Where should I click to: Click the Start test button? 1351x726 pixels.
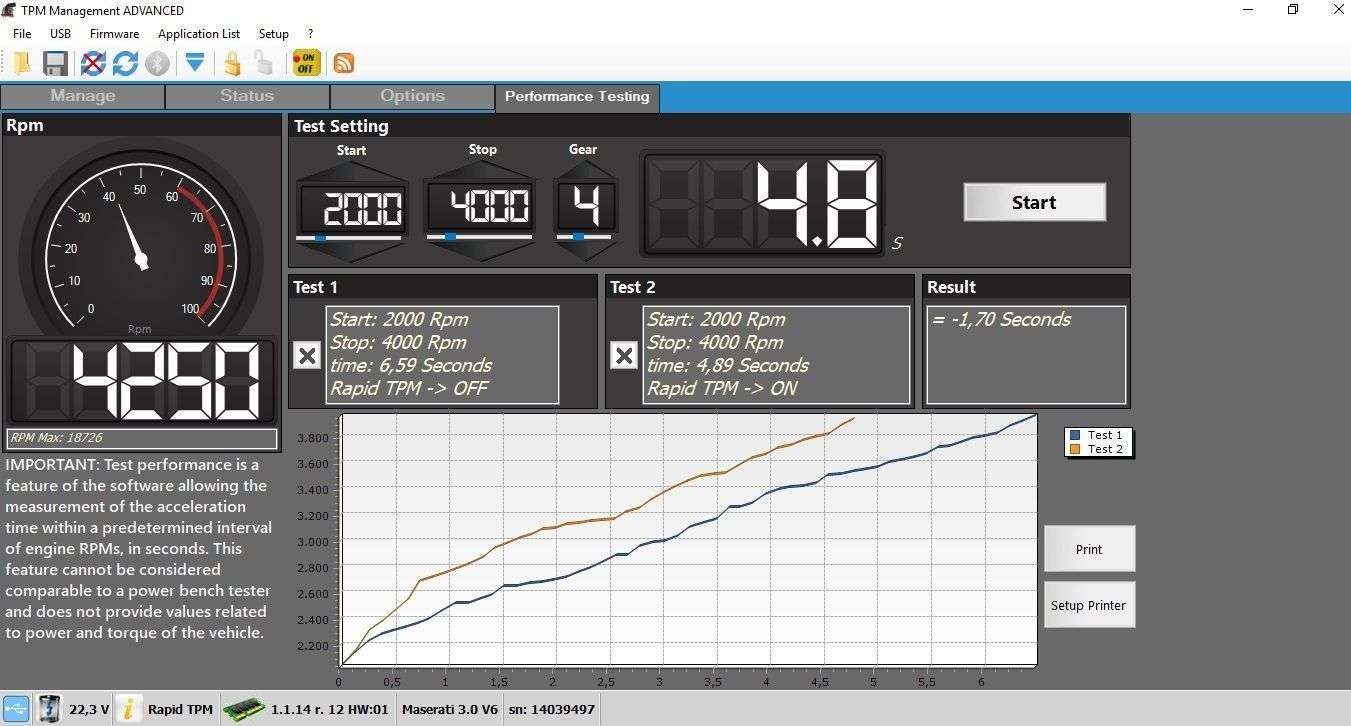tap(1034, 202)
